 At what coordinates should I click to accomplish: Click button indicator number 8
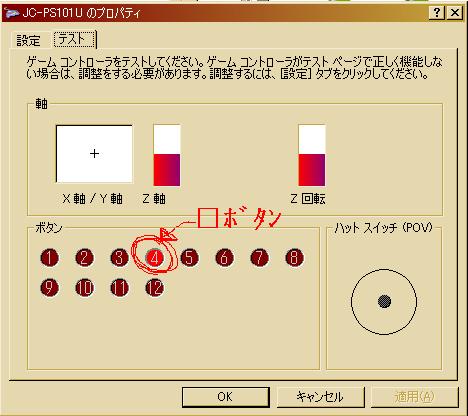tap(294, 258)
